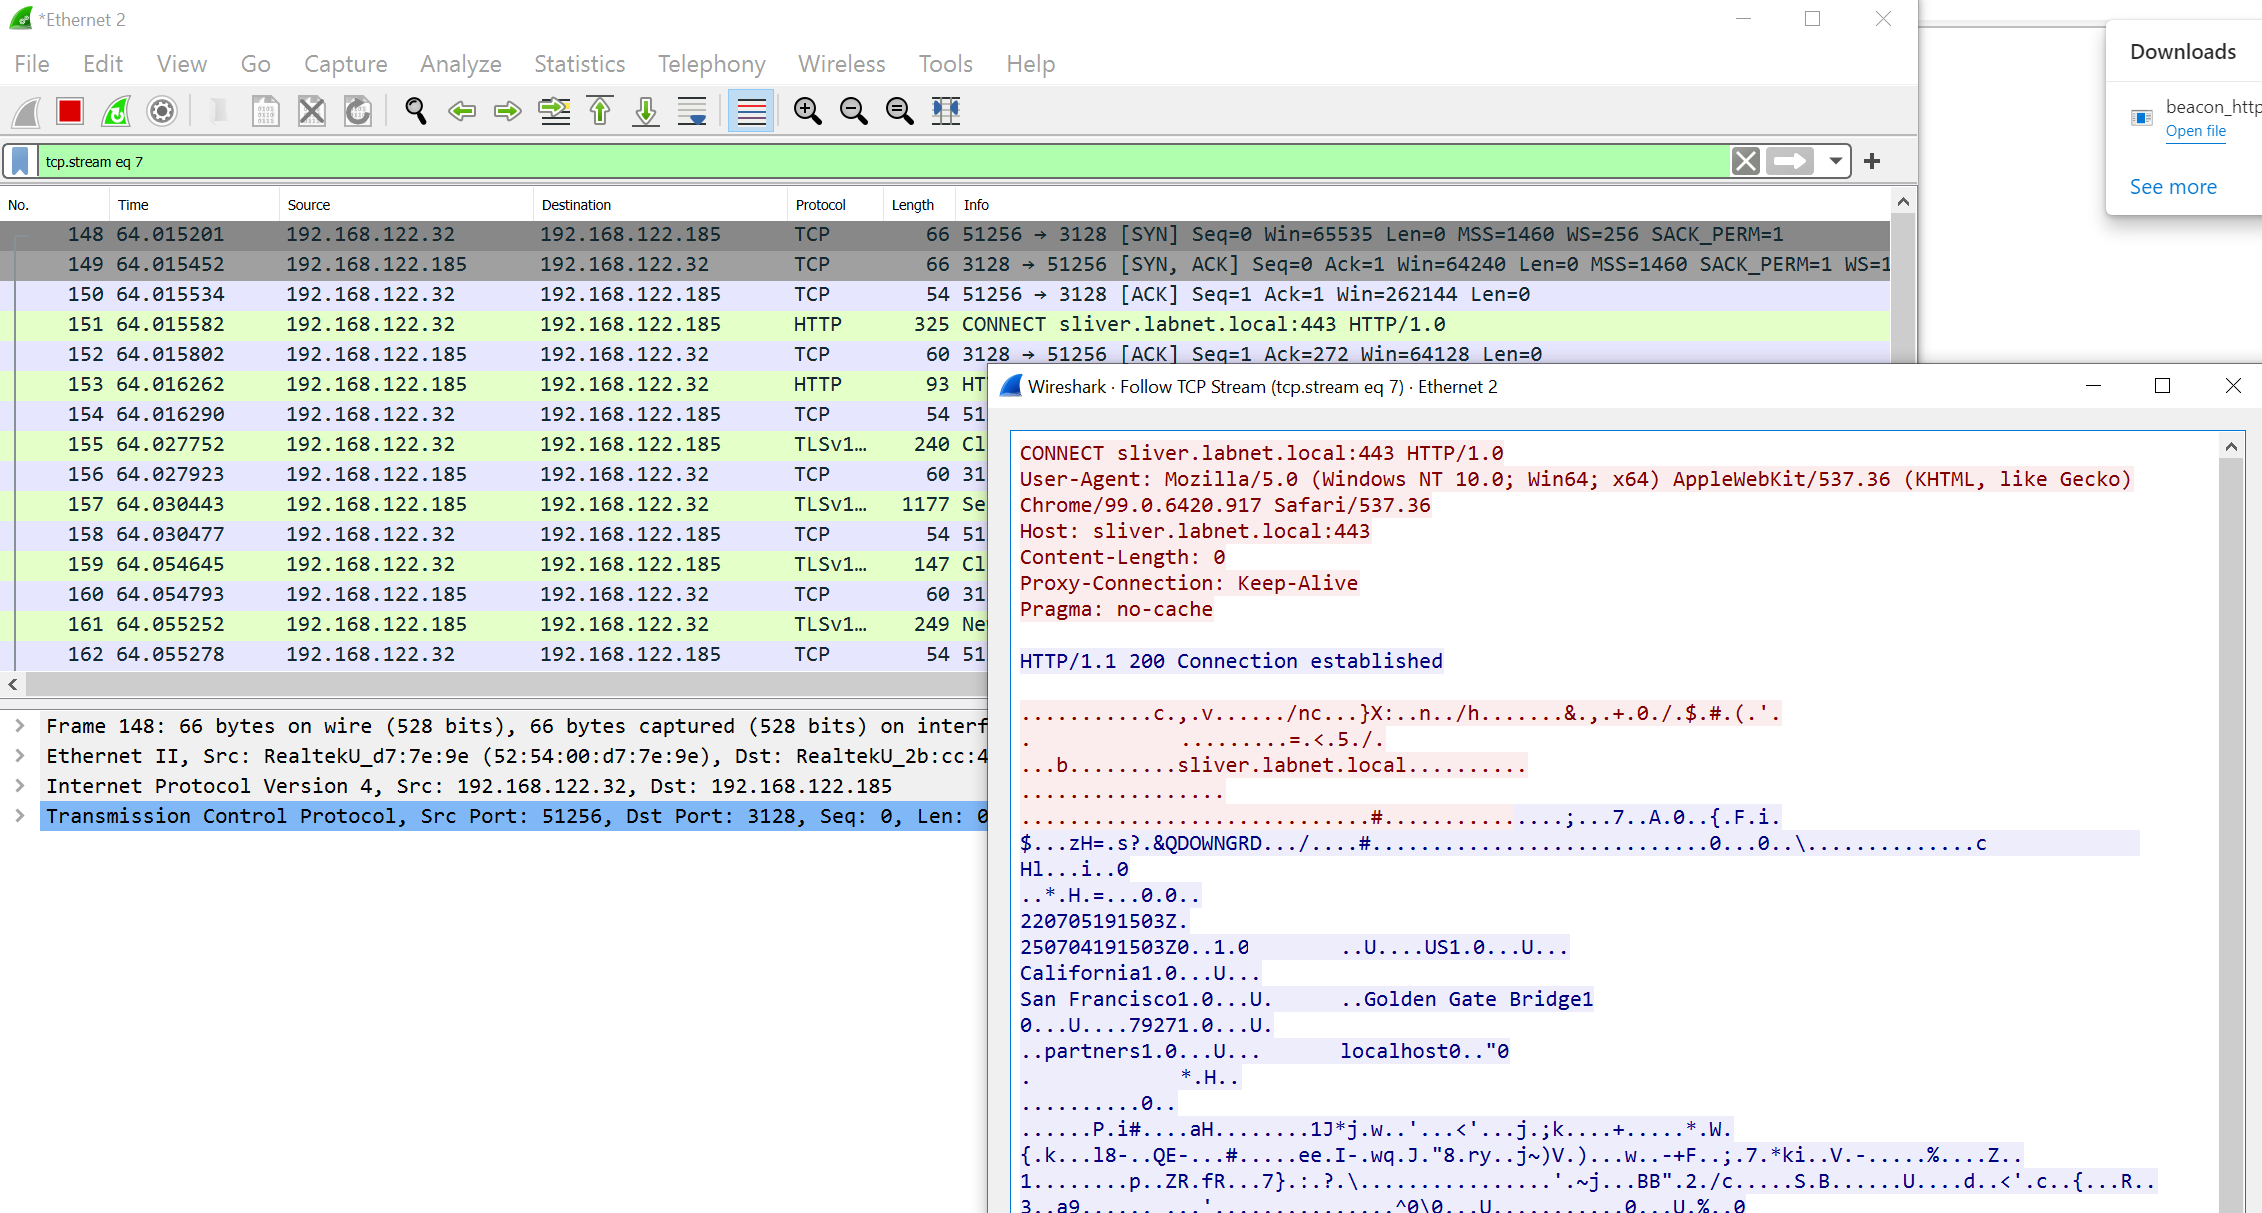Click the Save capture file icon
The width and height of the screenshot is (2262, 1213).
click(x=265, y=111)
